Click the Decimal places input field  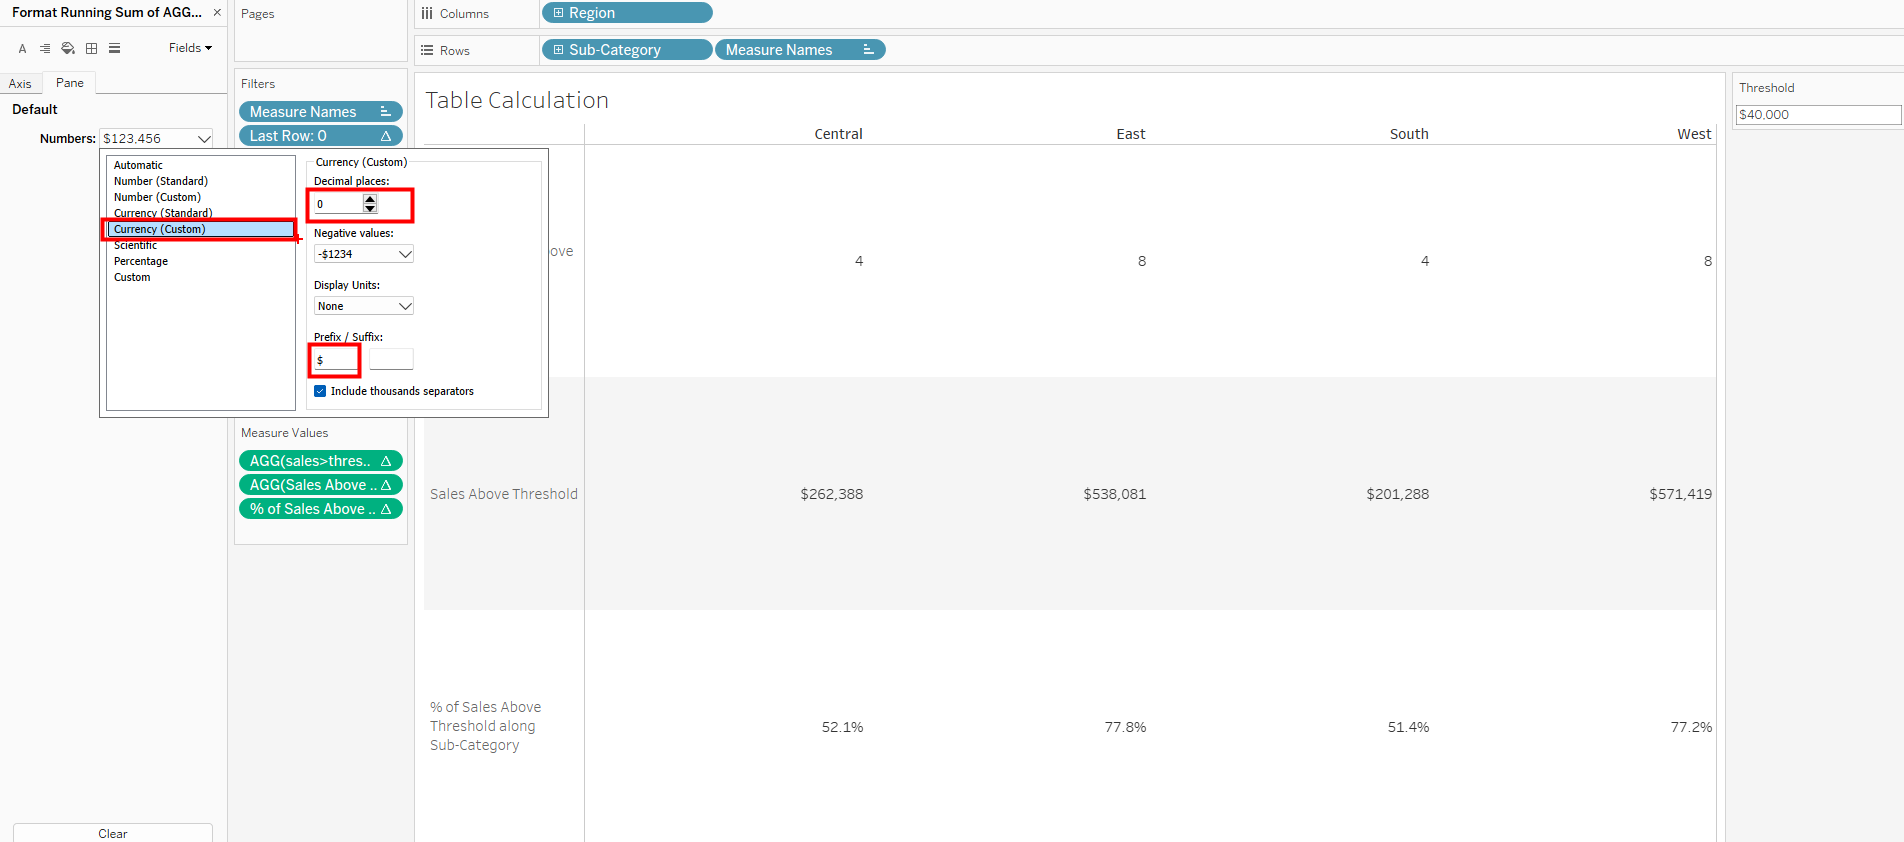pyautogui.click(x=339, y=204)
